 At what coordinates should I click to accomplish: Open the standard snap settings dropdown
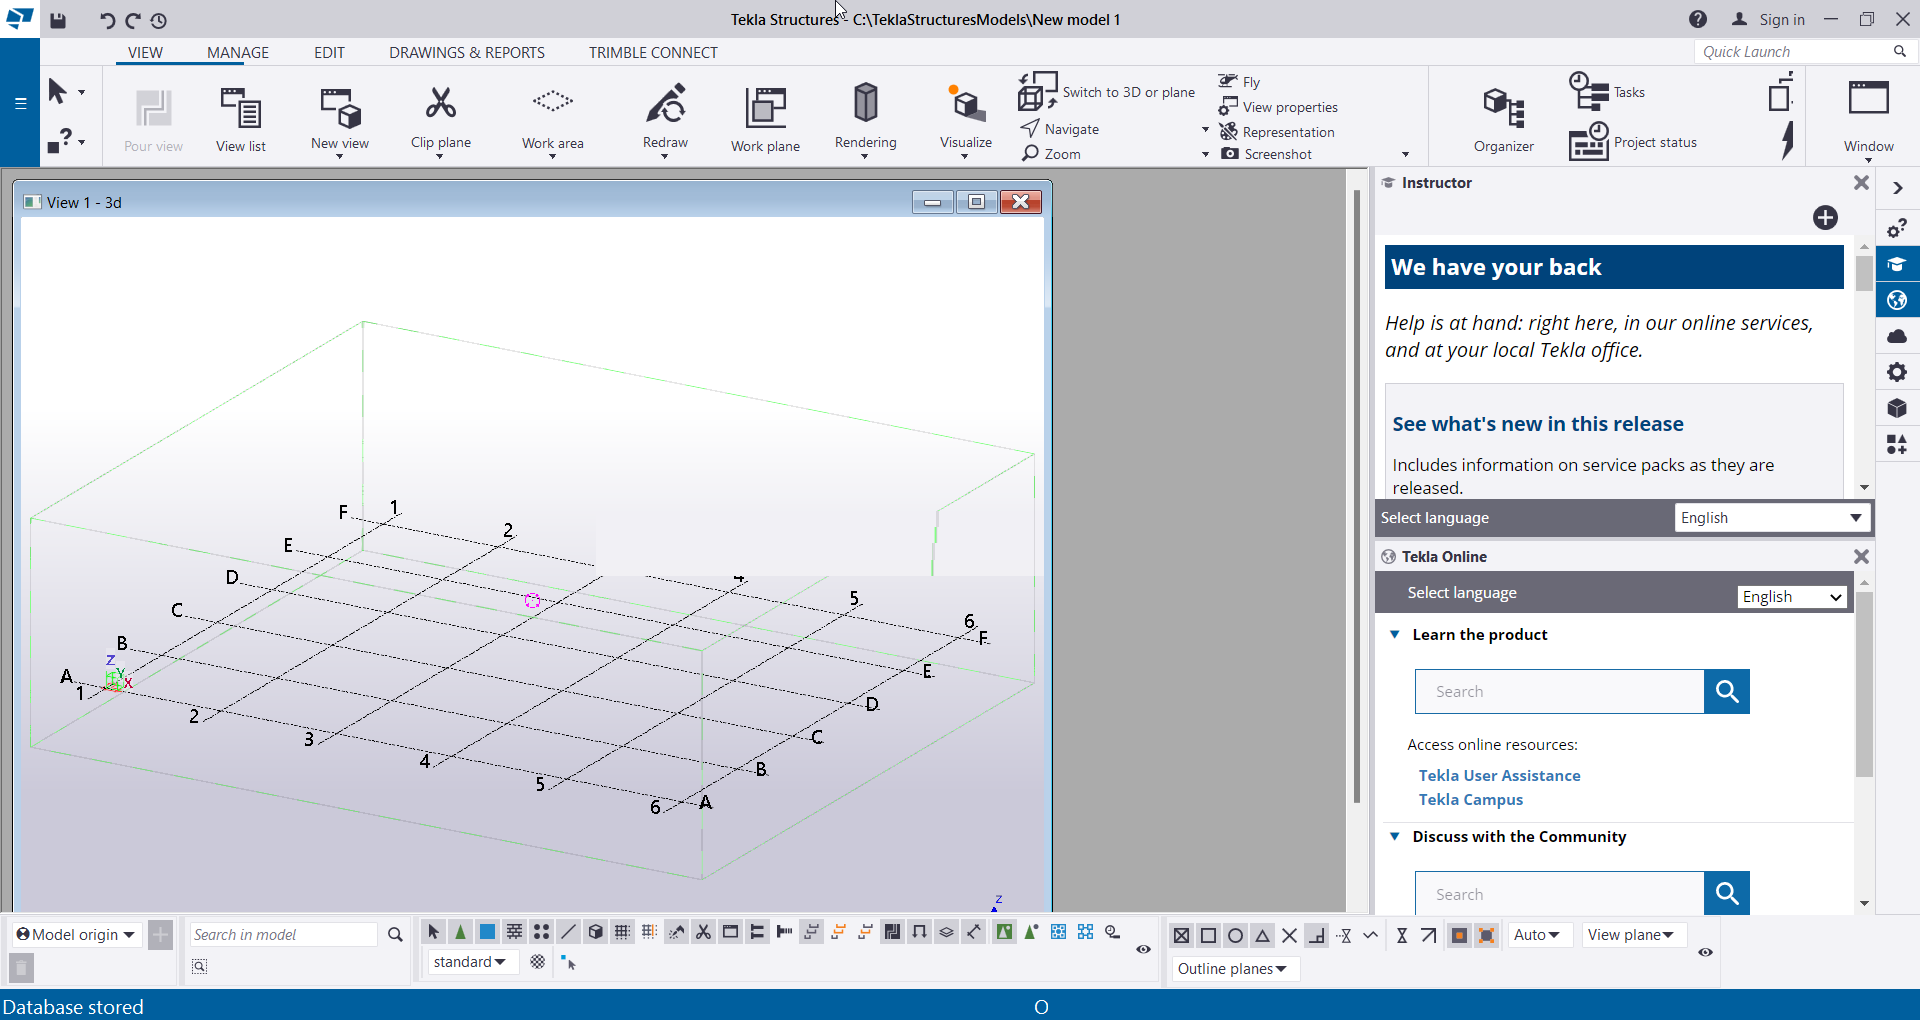[x=471, y=961]
